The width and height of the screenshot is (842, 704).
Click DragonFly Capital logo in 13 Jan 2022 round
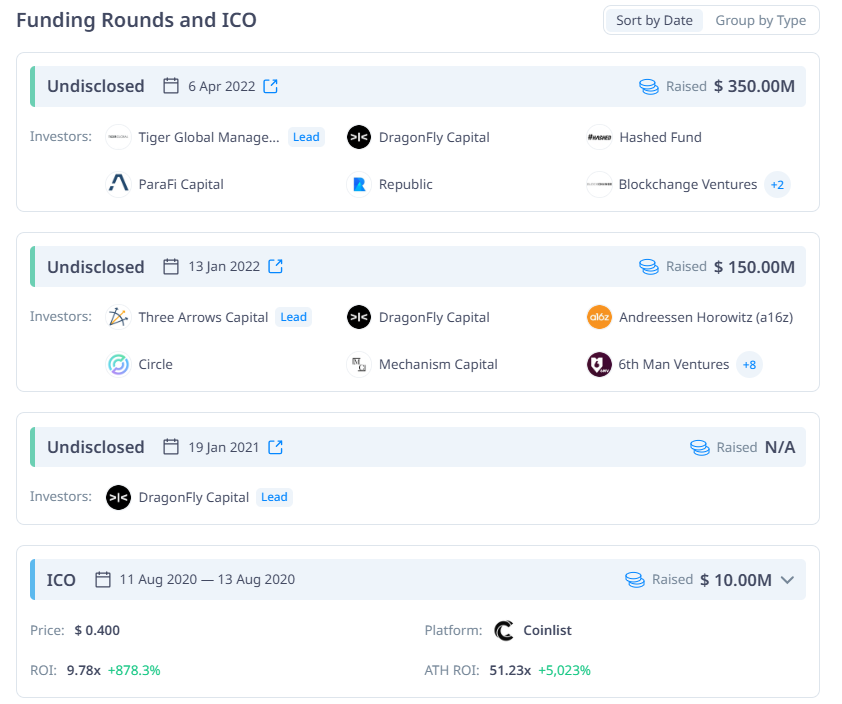click(x=359, y=317)
